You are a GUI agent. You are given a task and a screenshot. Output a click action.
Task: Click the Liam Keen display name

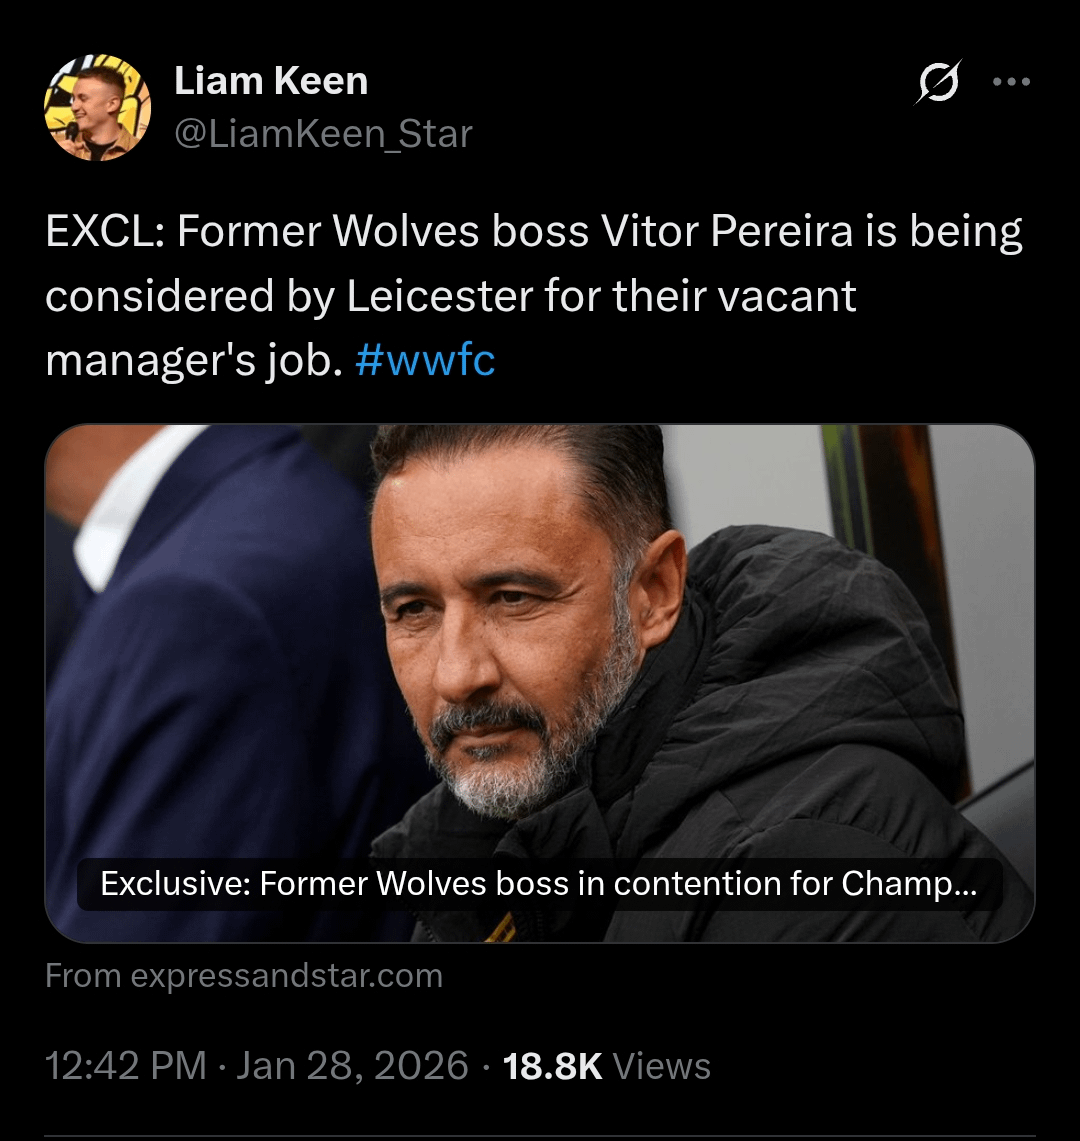click(x=271, y=81)
